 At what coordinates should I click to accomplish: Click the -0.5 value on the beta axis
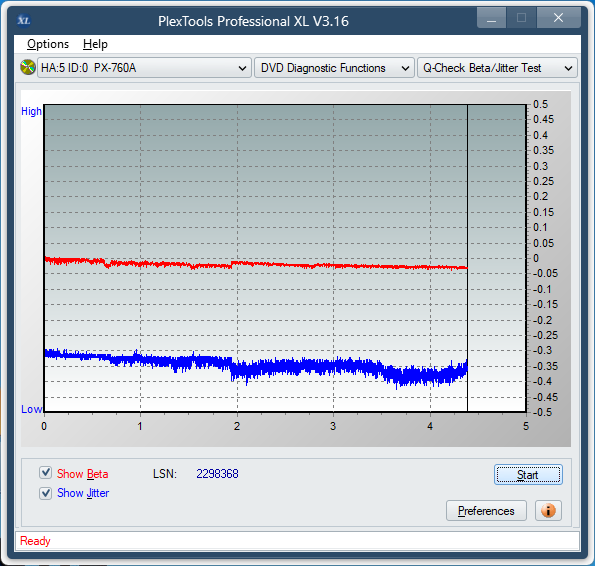click(x=542, y=412)
